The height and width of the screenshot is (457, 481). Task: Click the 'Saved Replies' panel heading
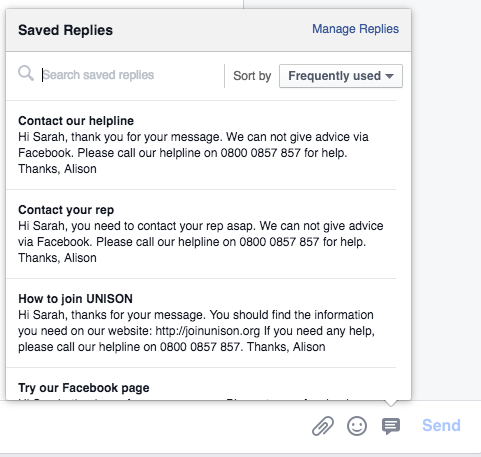tap(65, 30)
